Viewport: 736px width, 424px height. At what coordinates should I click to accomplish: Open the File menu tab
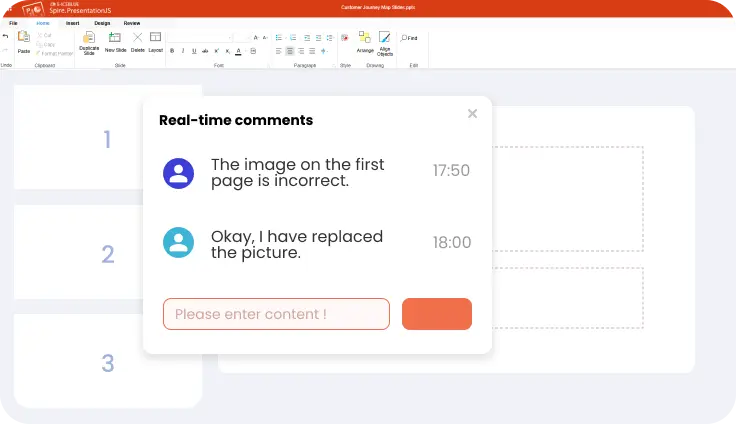13,23
